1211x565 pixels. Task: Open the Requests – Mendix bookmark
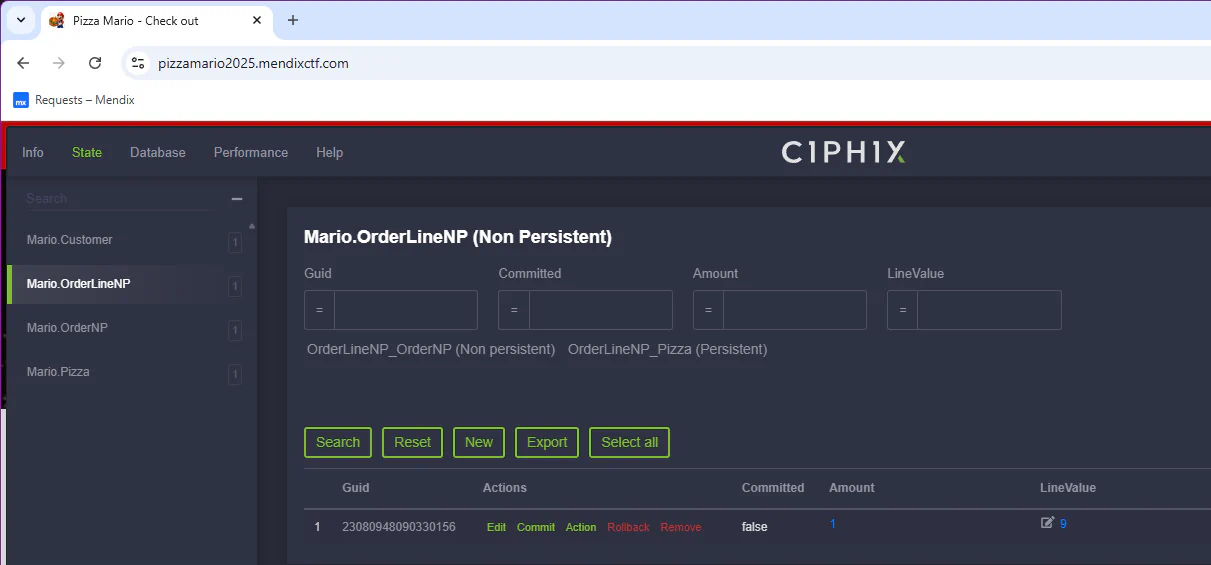pyautogui.click(x=74, y=100)
